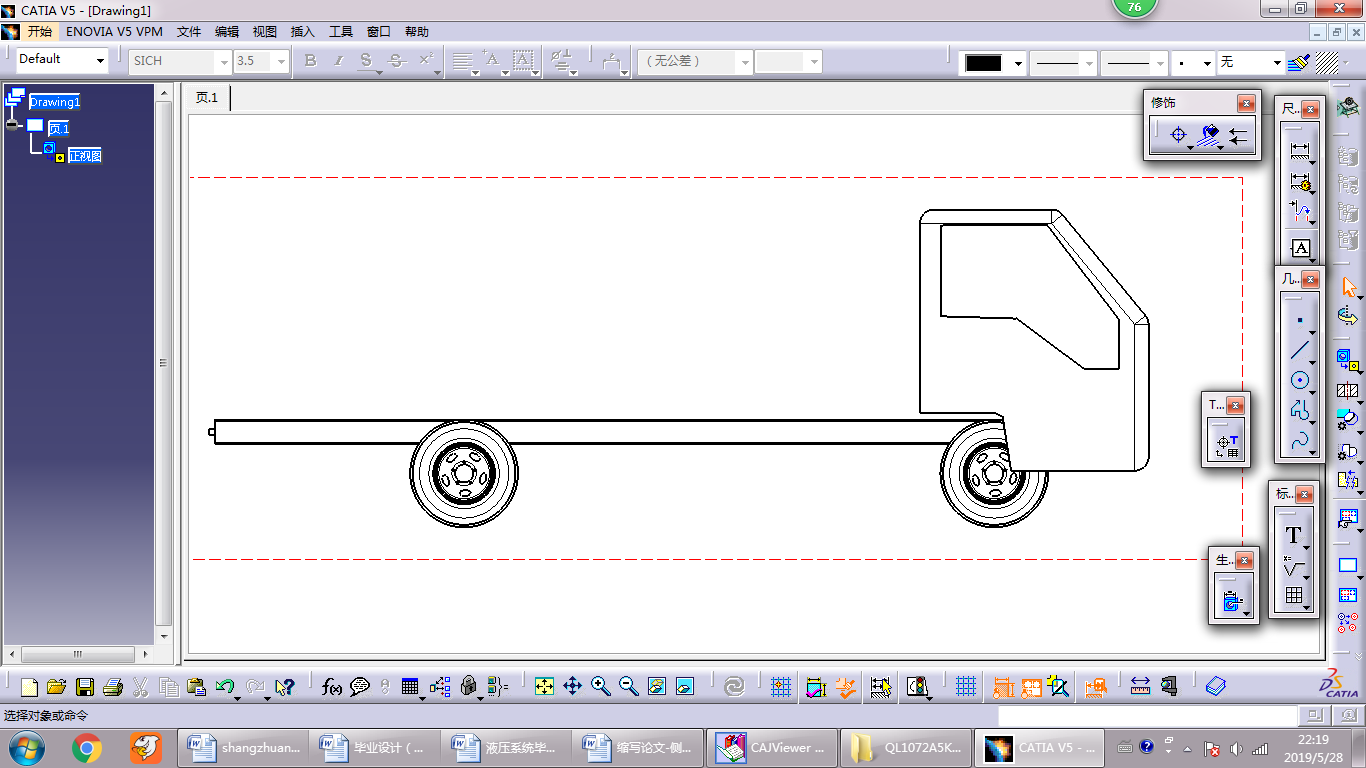Viewport: 1366px width, 768px height.
Task: Select the Circle tool in geometry palette
Action: point(1299,380)
